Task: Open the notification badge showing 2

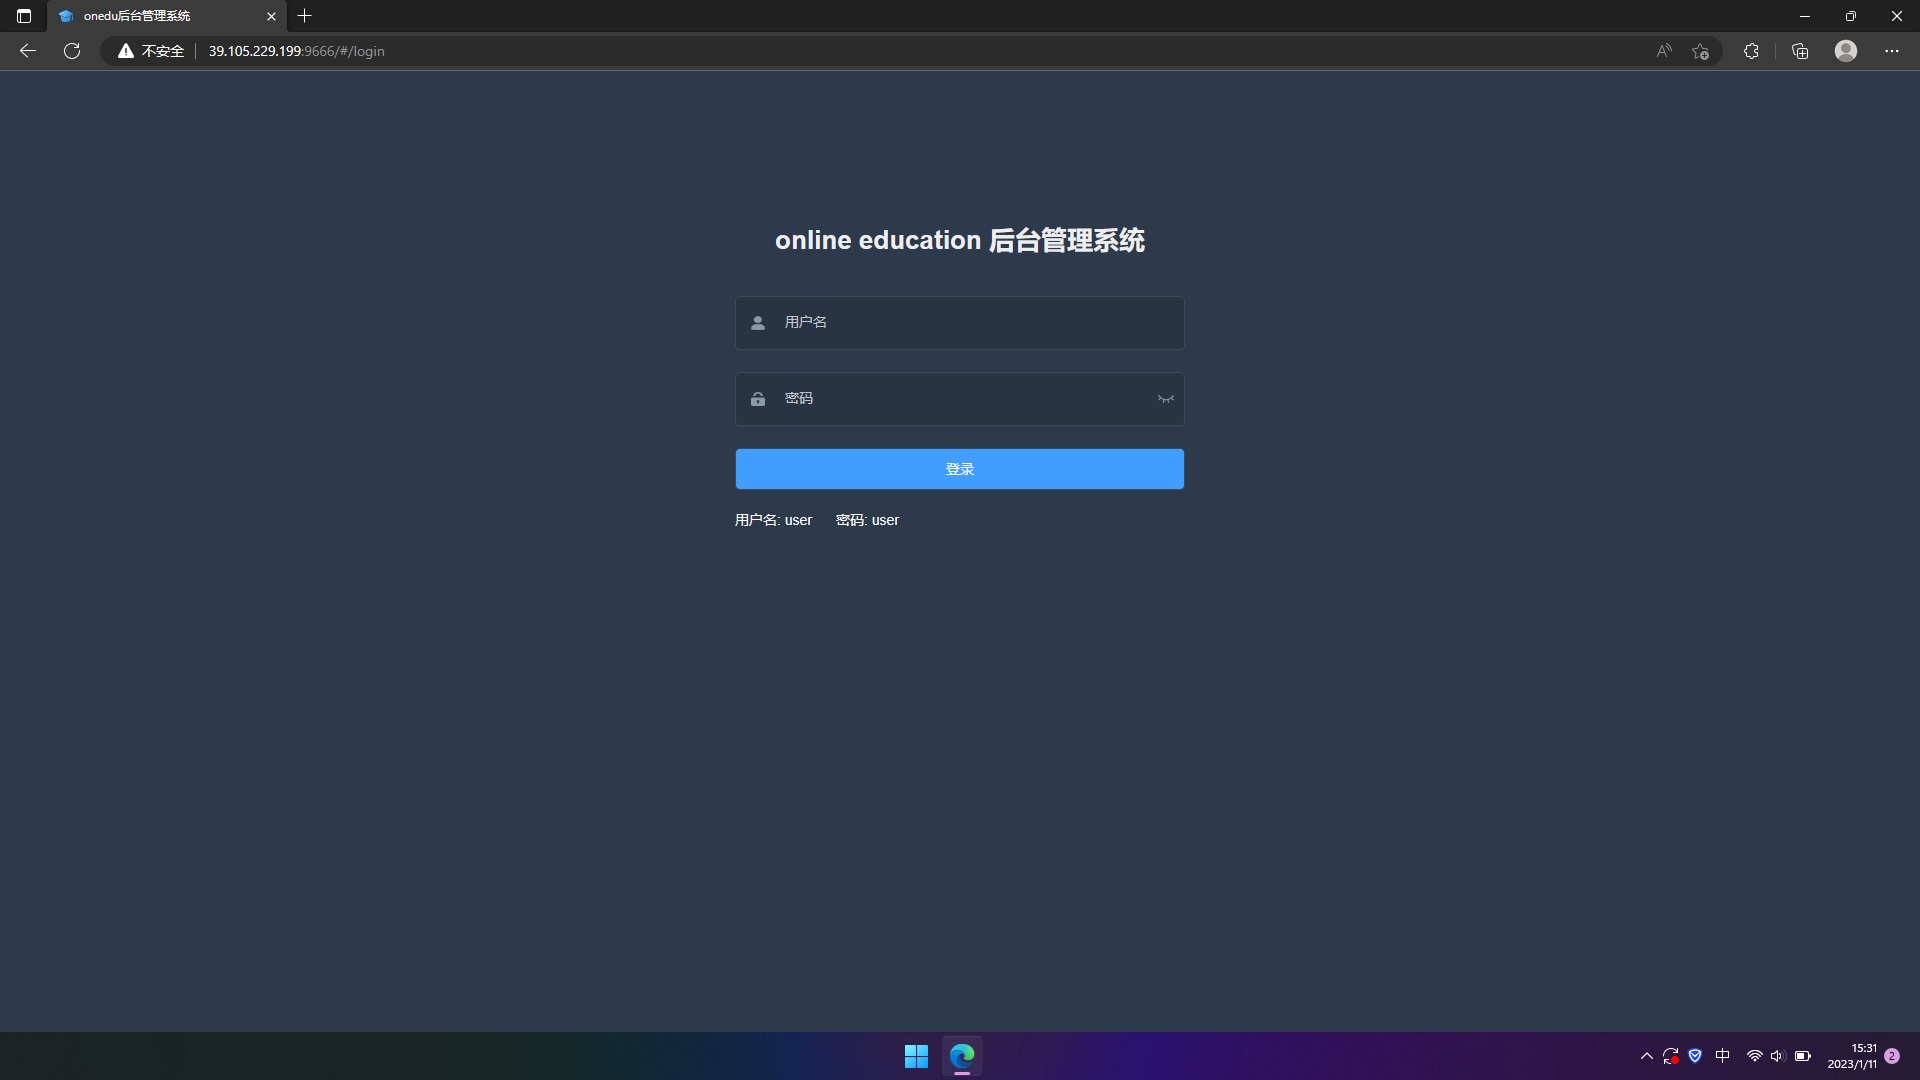Action: (1892, 1056)
